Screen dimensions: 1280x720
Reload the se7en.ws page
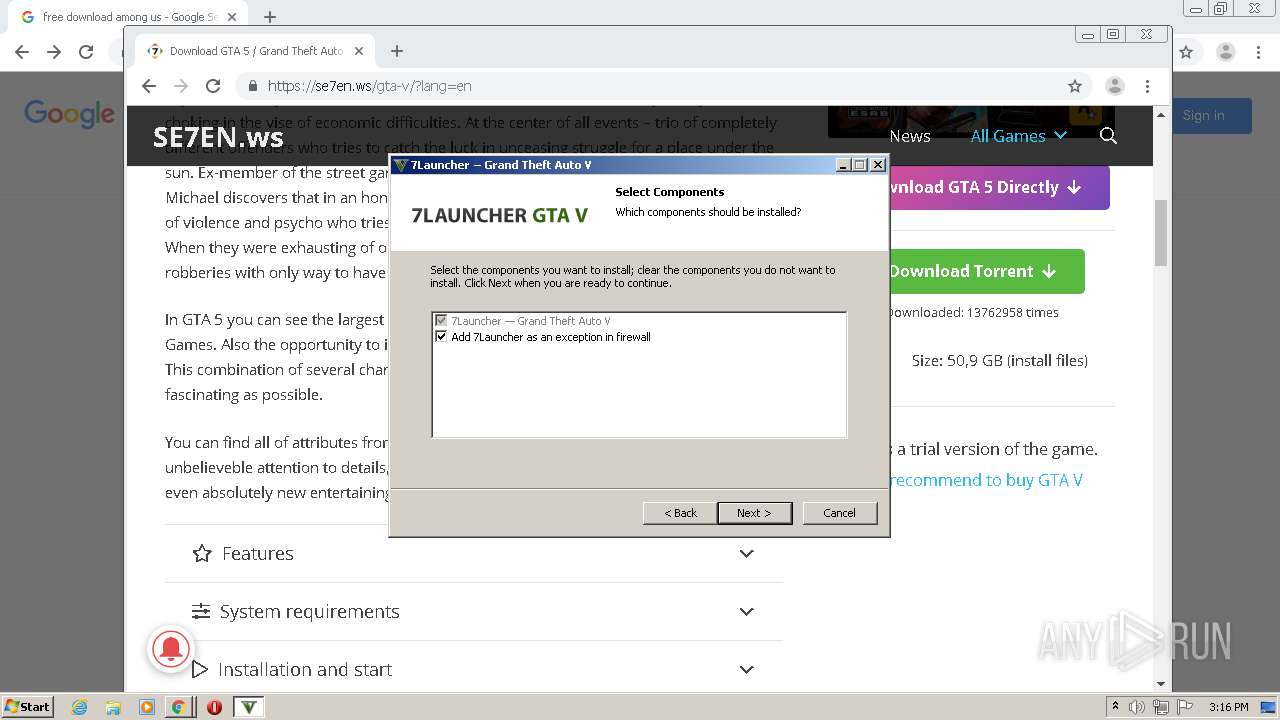click(x=213, y=86)
